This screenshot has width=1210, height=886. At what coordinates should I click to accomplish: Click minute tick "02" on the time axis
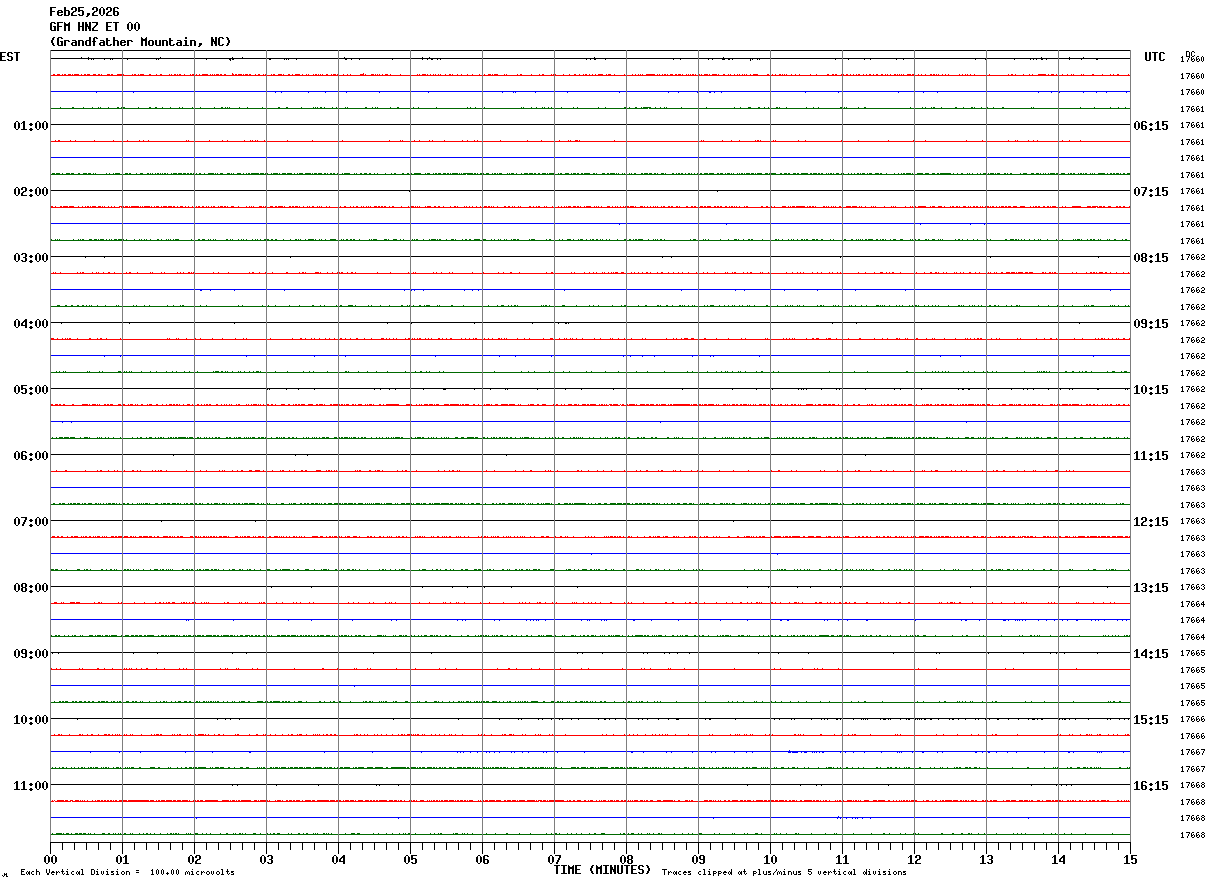(194, 858)
